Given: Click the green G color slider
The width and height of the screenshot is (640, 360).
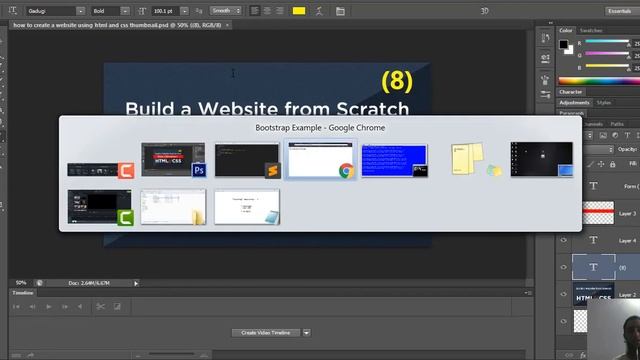Looking at the screenshot, I should (x=607, y=53).
